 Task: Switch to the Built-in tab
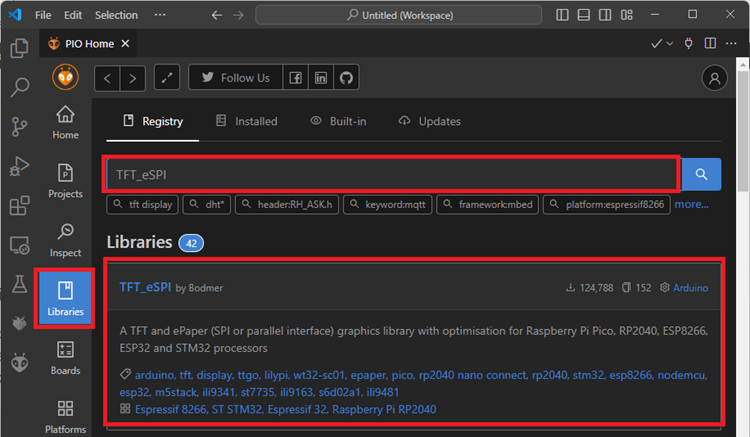(338, 121)
